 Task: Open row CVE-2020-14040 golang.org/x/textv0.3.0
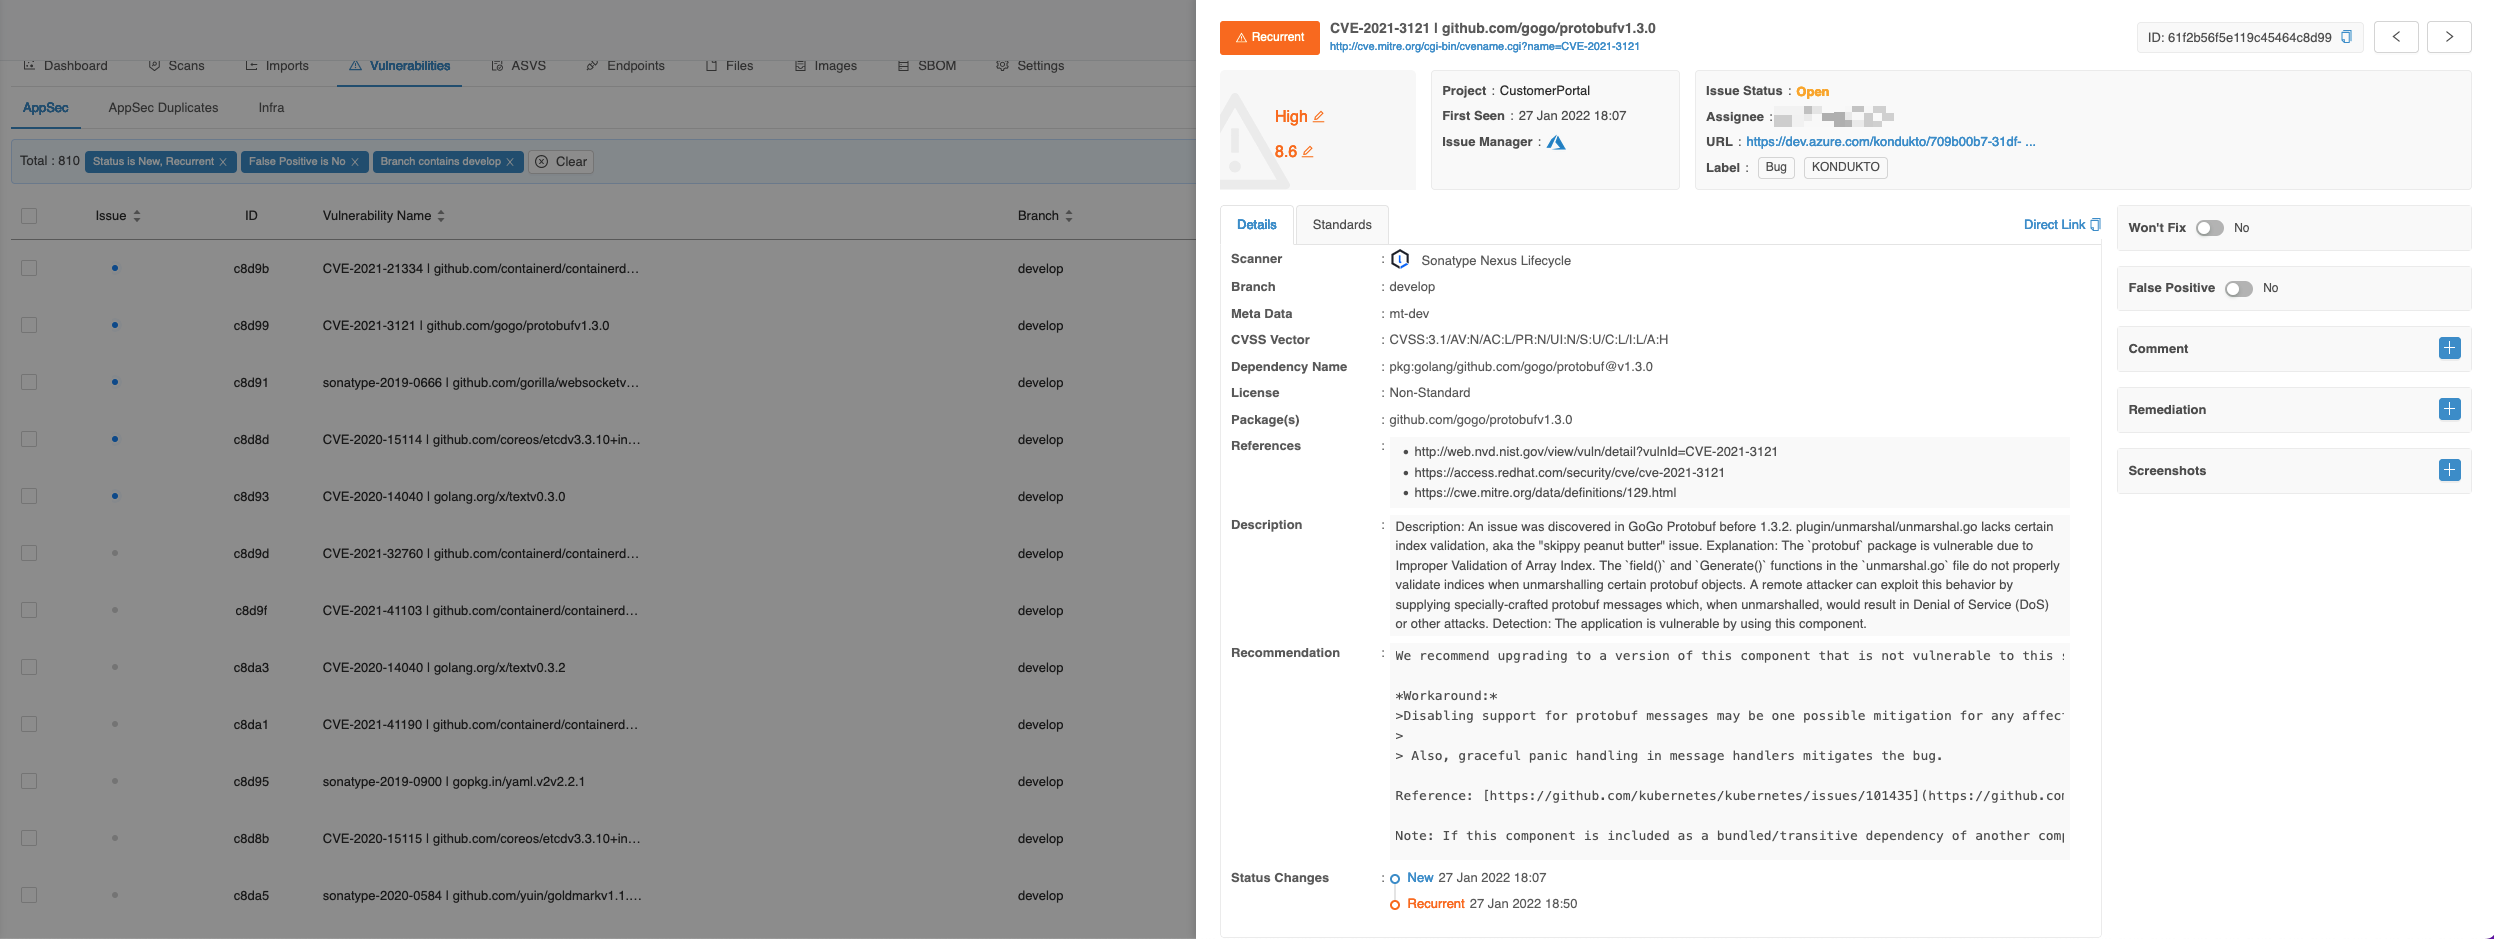click(x=443, y=497)
